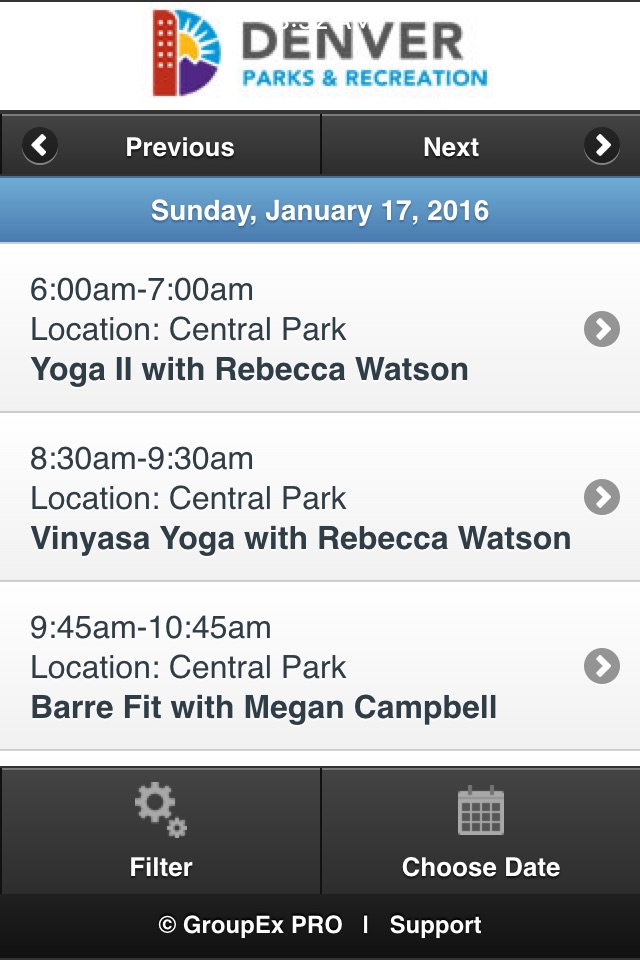The height and width of the screenshot is (960, 640).
Task: Click the right arrow icon beside Next
Action: (x=602, y=146)
